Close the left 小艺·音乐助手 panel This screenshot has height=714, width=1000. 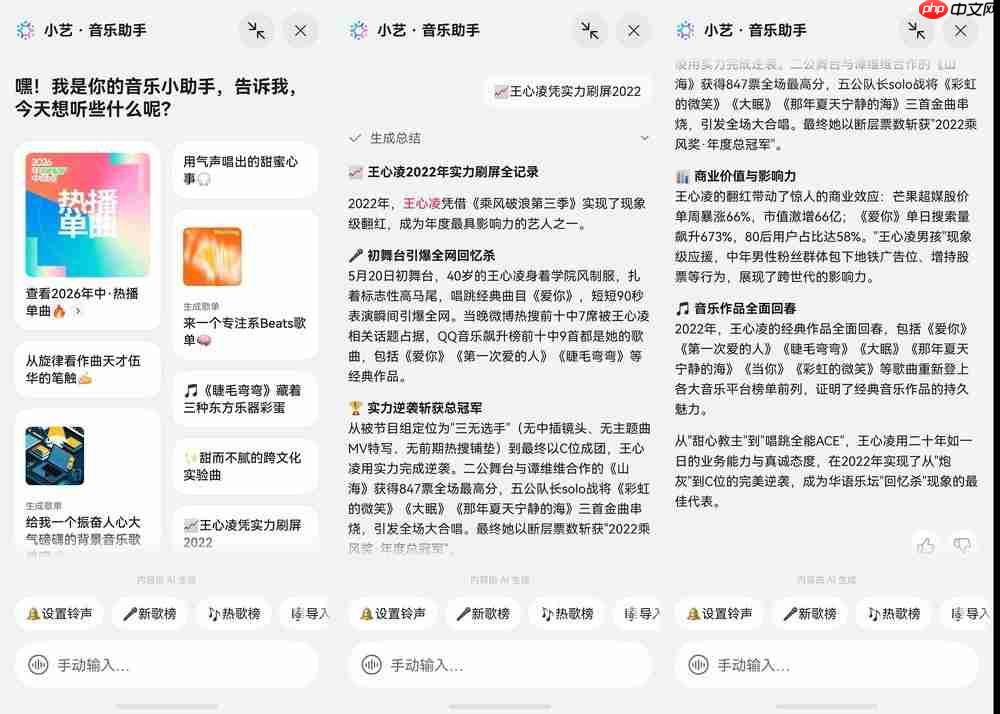pyautogui.click(x=300, y=31)
